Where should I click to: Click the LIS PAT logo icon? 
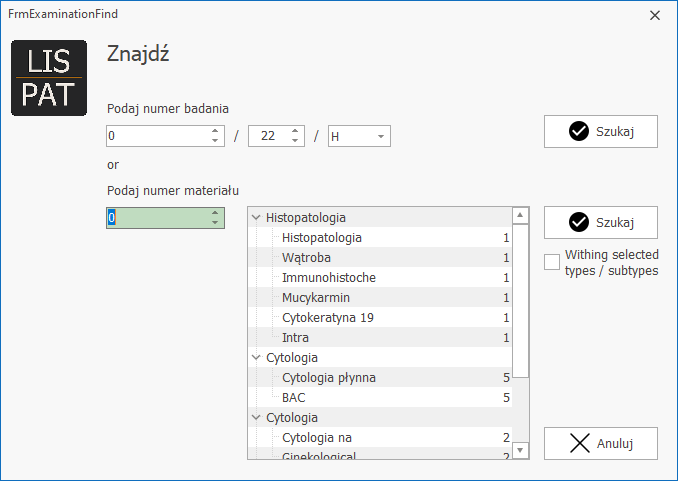click(x=49, y=79)
